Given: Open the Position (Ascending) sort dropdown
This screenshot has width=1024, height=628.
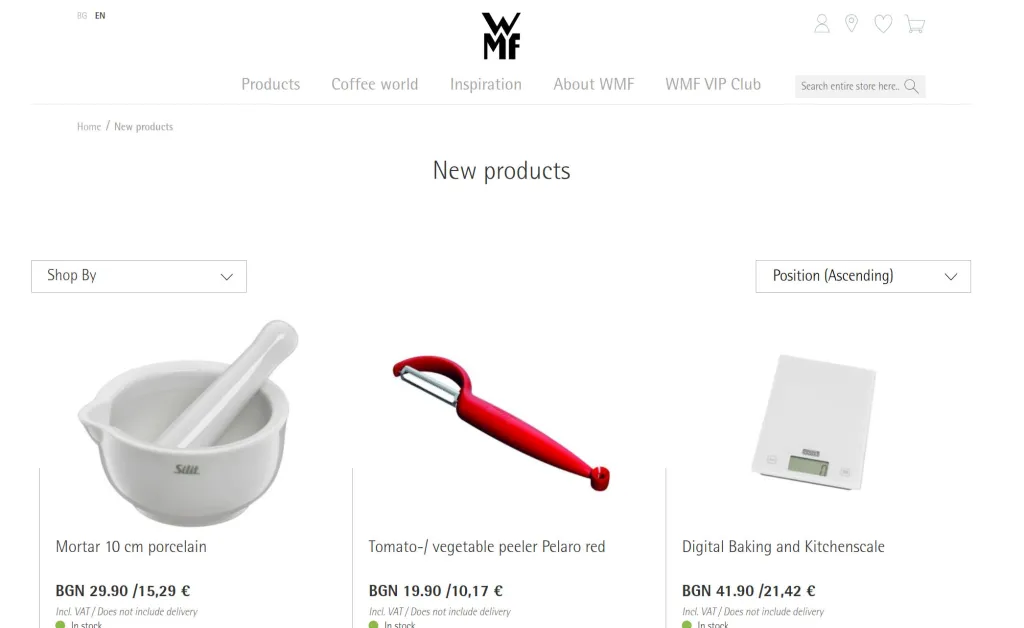Looking at the screenshot, I should pyautogui.click(x=863, y=276).
